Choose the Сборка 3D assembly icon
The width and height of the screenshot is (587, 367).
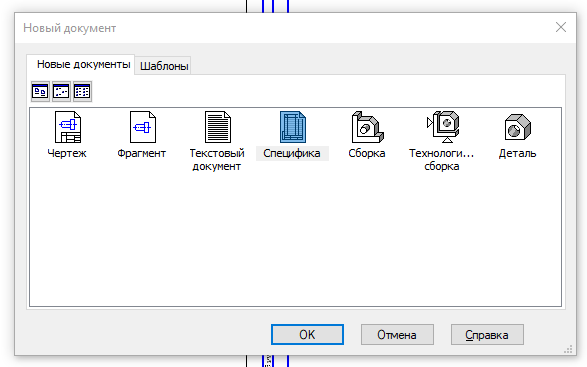tap(367, 127)
